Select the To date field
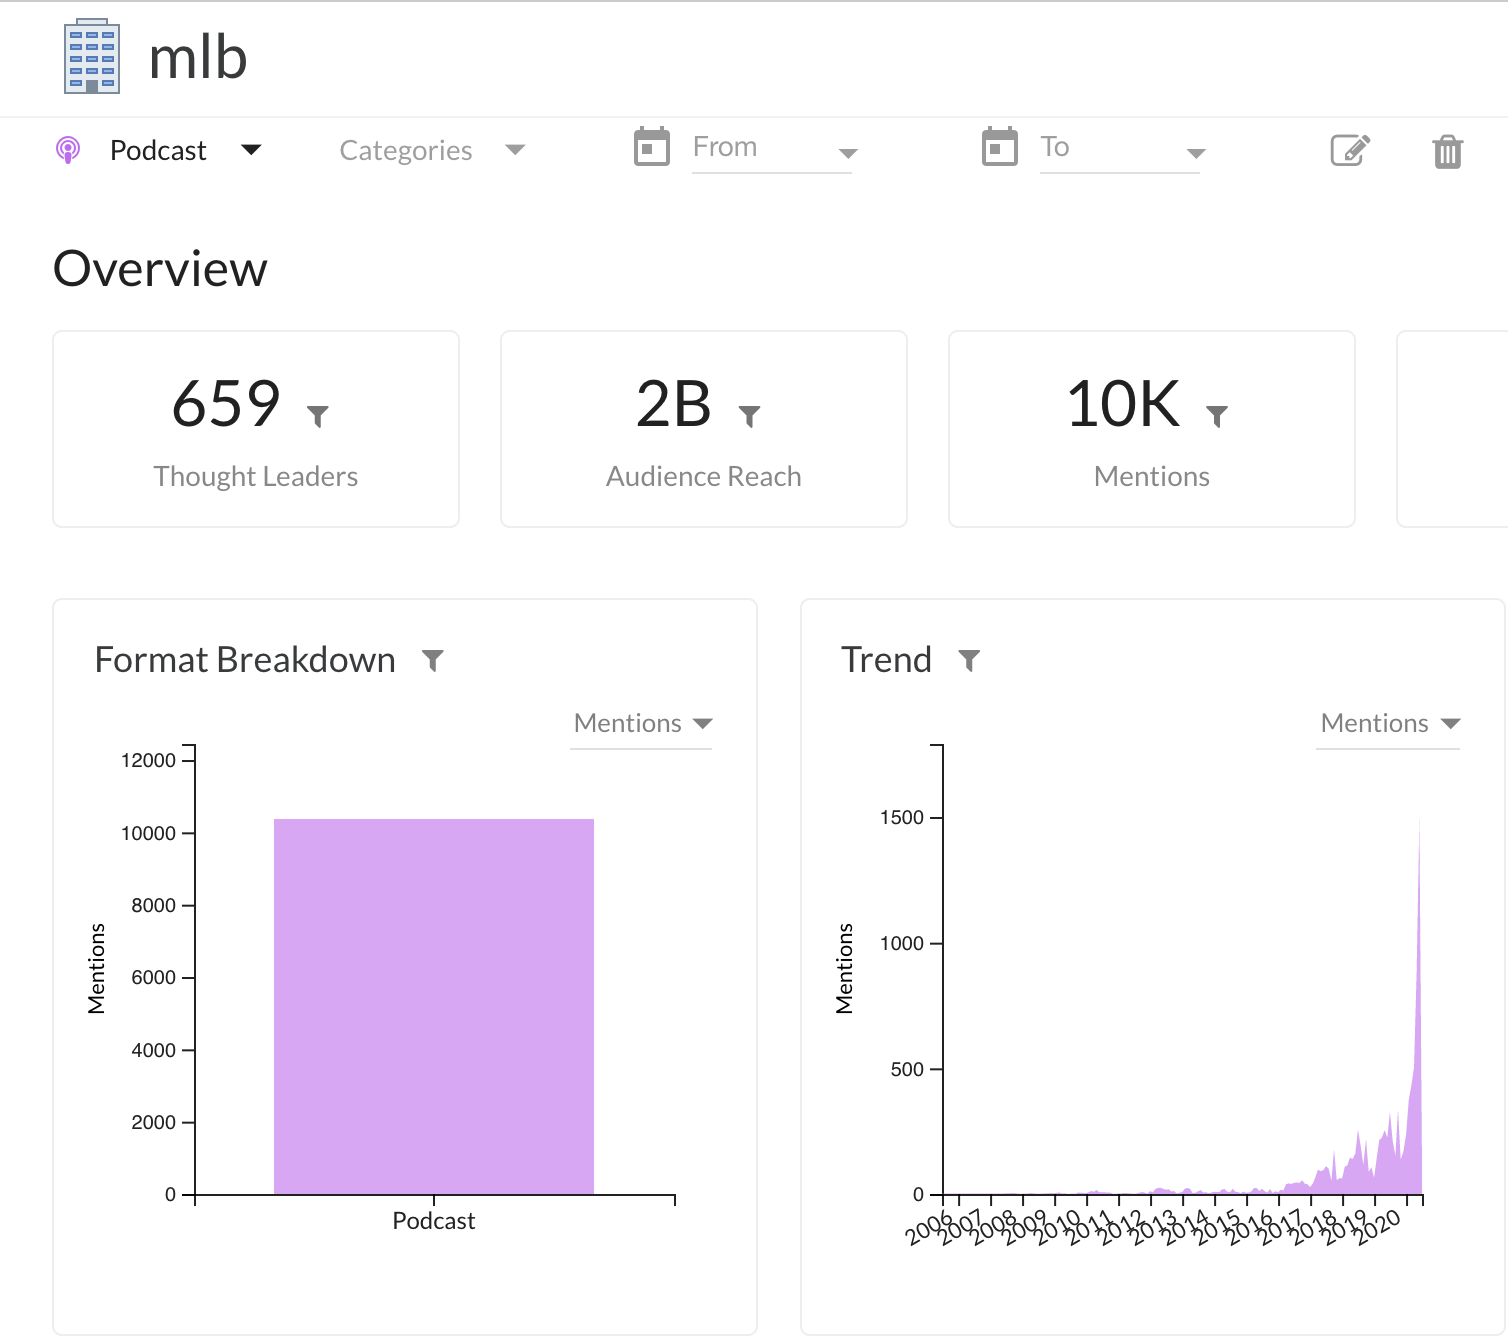This screenshot has width=1508, height=1344. tap(1119, 148)
